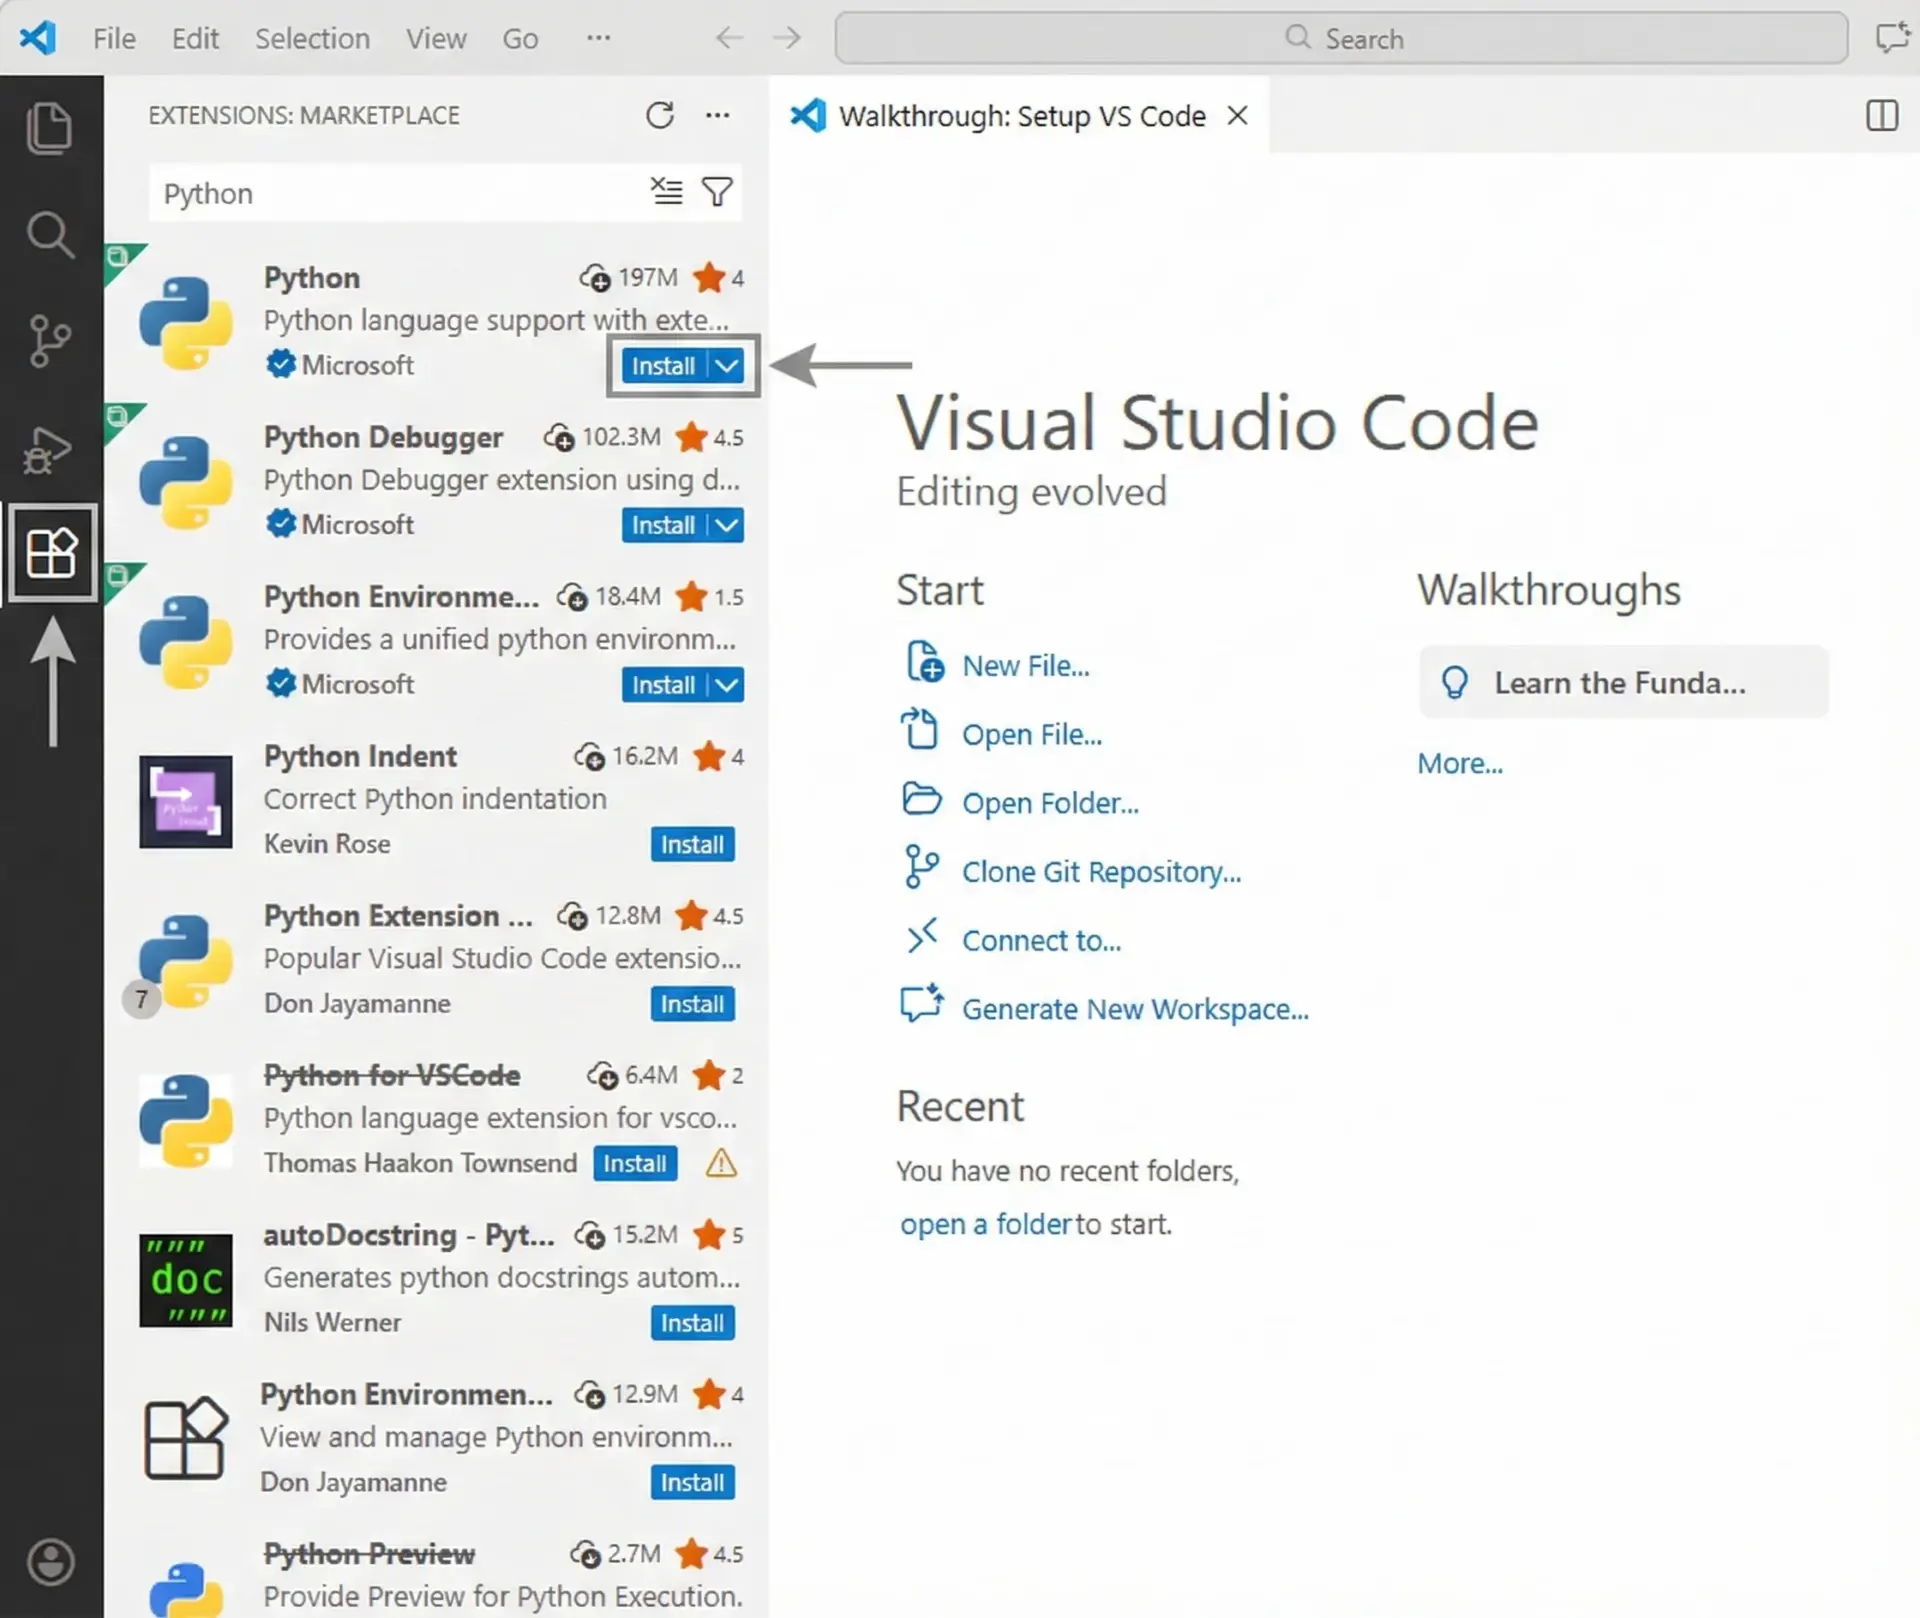
Task: Click the Accounts icon in activity bar
Action: click(50, 1561)
